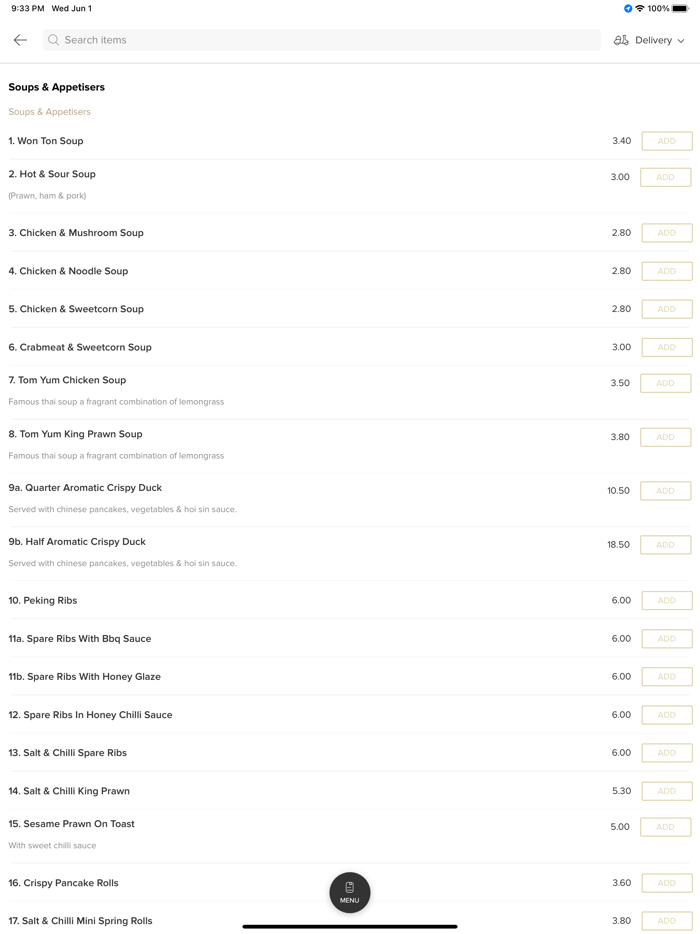Viewport: 700px width, 934px height.
Task: Click the Search items field
Action: point(320,40)
